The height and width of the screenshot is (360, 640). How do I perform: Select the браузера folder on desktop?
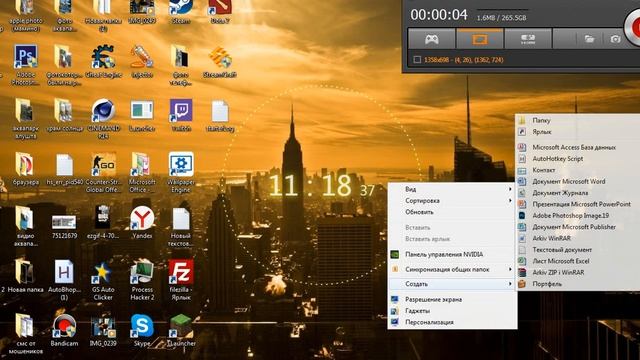tap(25, 169)
